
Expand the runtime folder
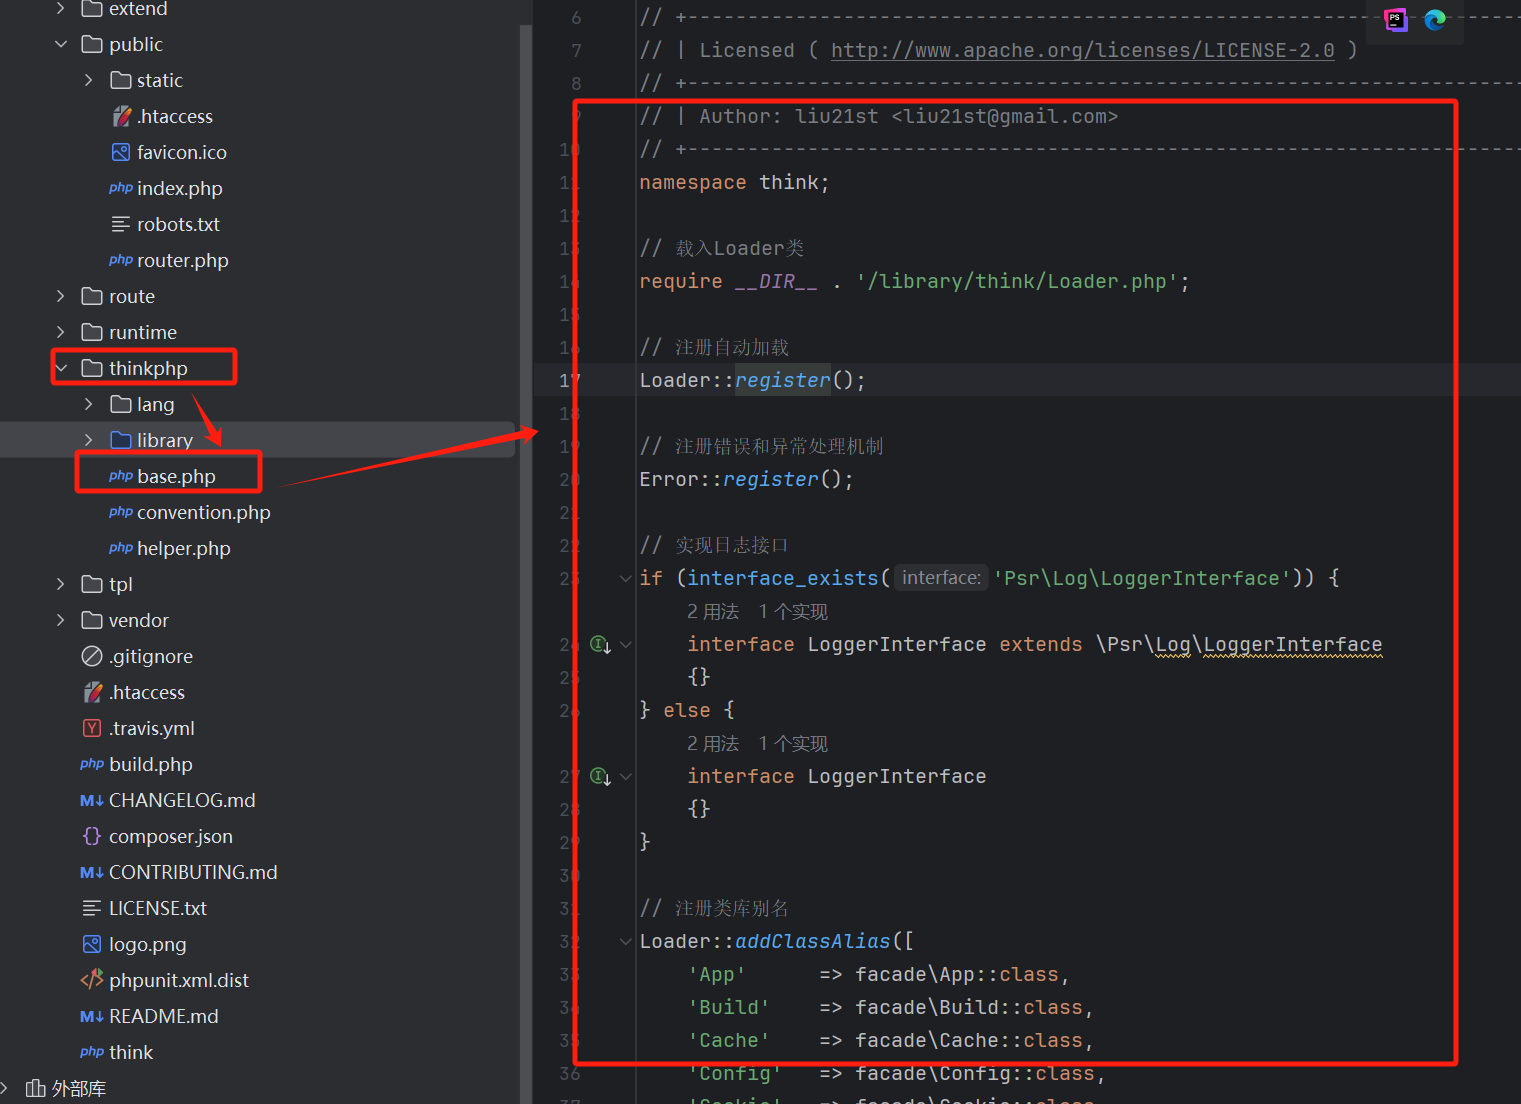(x=61, y=332)
